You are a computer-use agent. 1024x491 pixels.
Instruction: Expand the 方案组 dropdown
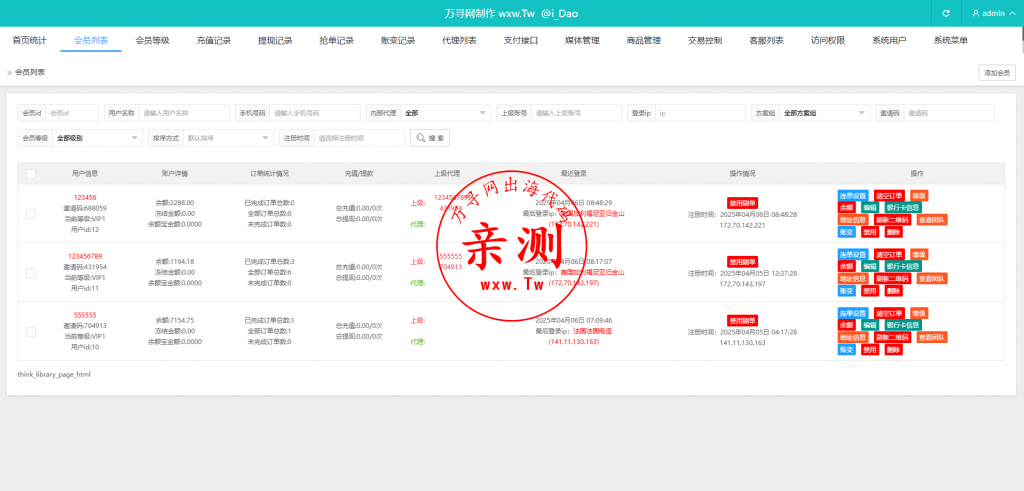click(x=825, y=113)
